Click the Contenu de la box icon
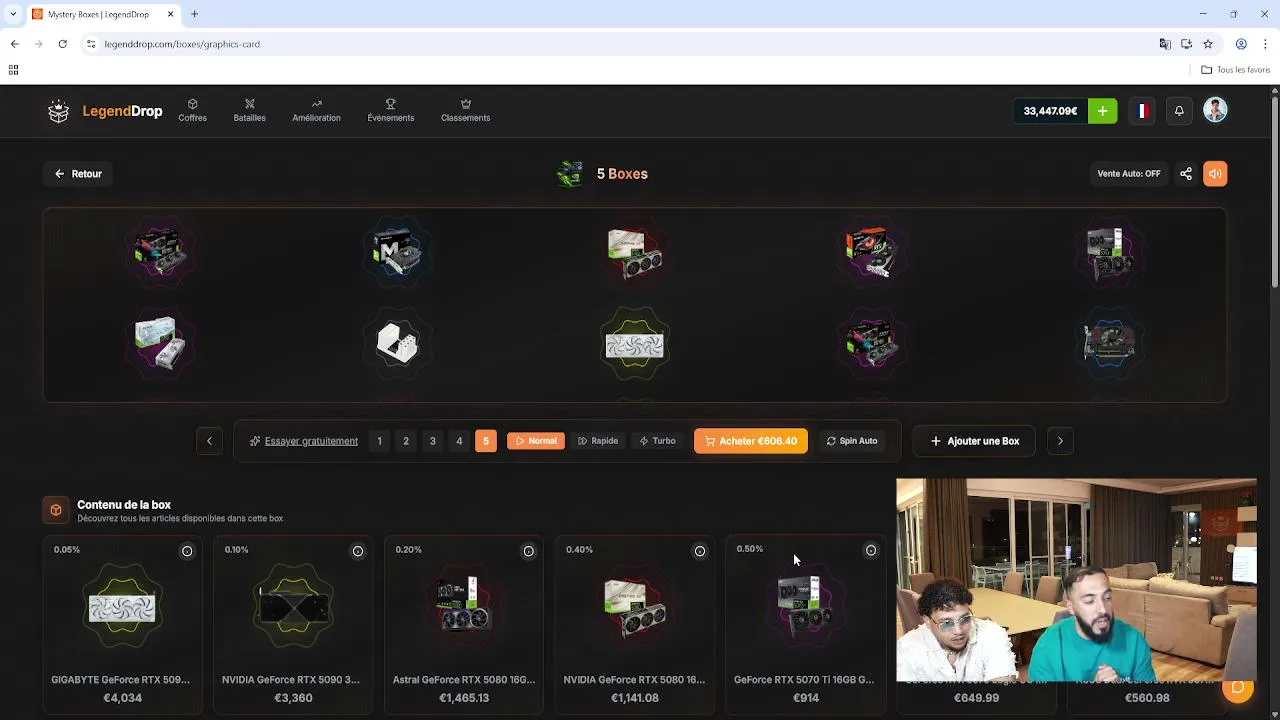Screen dimensions: 1280x720 point(56,510)
